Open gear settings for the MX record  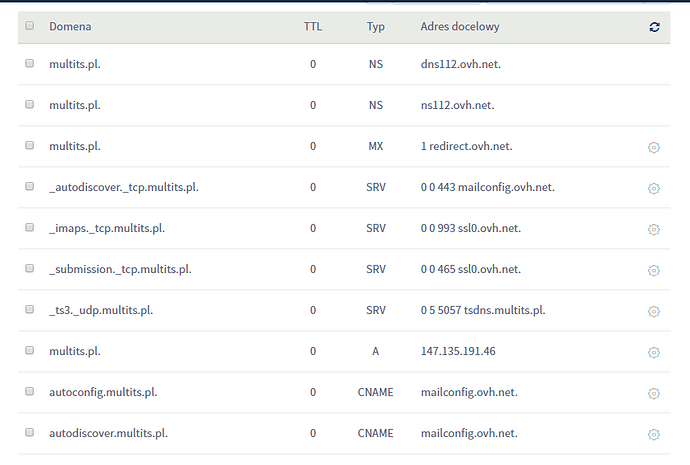(x=654, y=147)
